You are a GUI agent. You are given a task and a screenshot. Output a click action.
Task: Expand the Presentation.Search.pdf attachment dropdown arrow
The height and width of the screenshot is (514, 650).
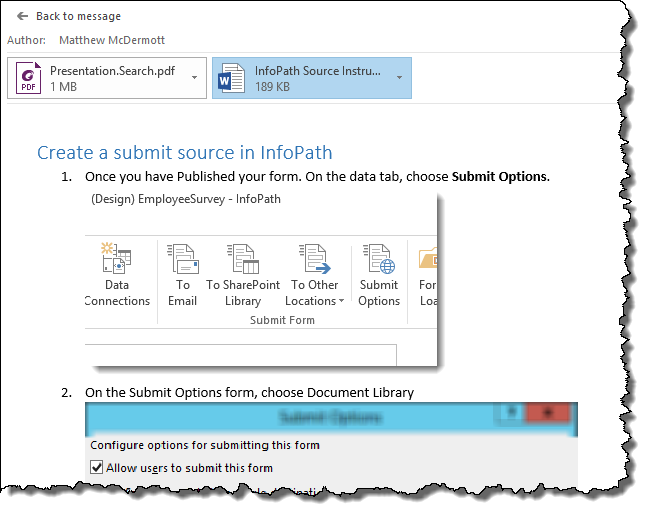click(194, 78)
